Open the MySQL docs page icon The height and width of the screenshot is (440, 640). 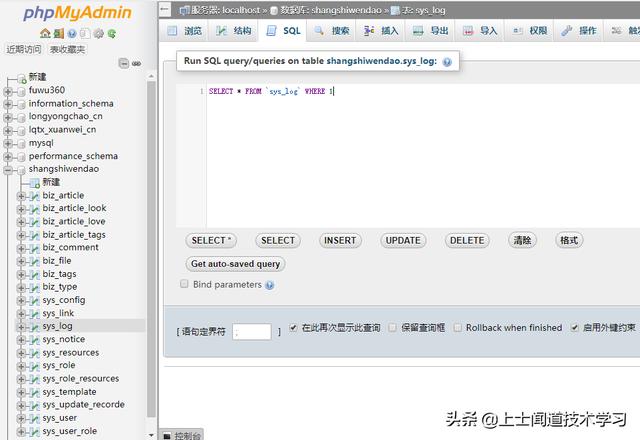point(85,33)
